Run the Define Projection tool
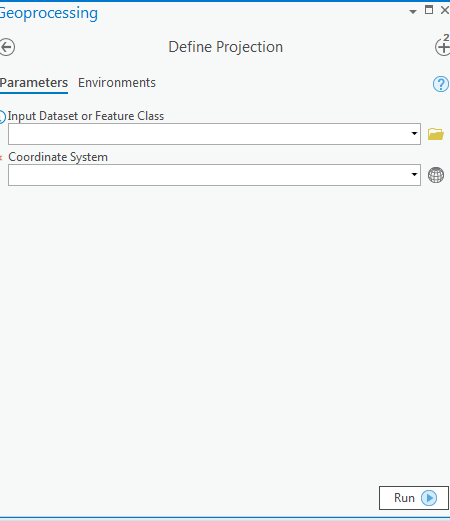Screen dimensions: 450x521 (414, 498)
